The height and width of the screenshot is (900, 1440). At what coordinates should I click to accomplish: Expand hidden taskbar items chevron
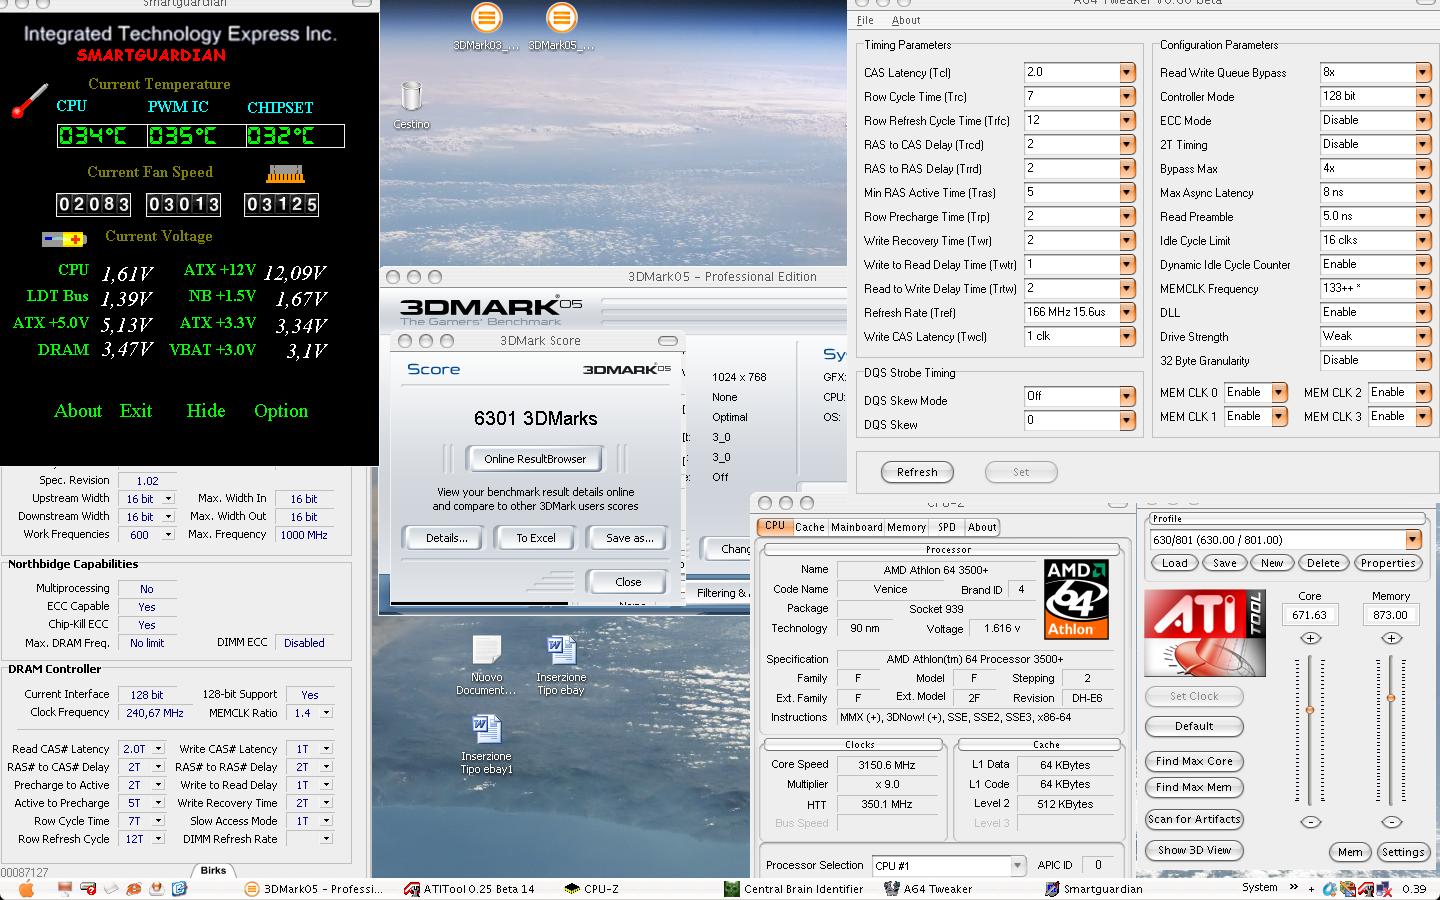1294,887
